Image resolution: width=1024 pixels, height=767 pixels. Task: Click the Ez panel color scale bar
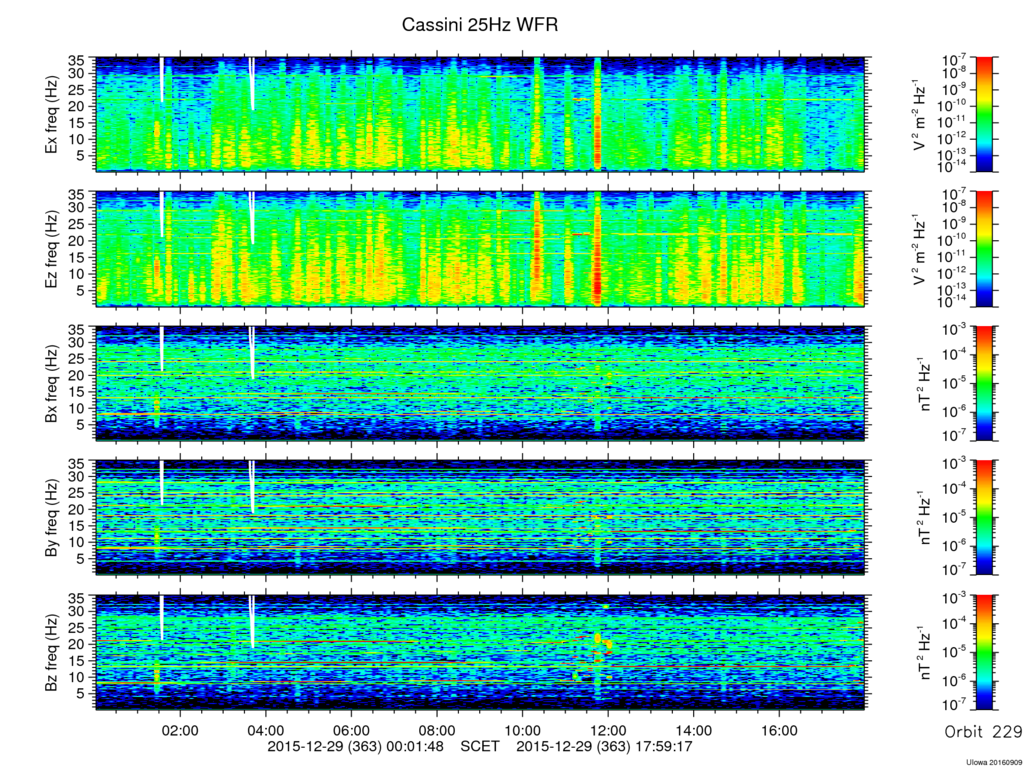tap(984, 249)
